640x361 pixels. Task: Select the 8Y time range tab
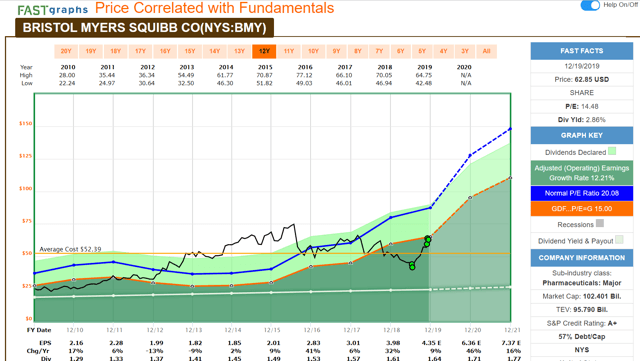pos(358,51)
